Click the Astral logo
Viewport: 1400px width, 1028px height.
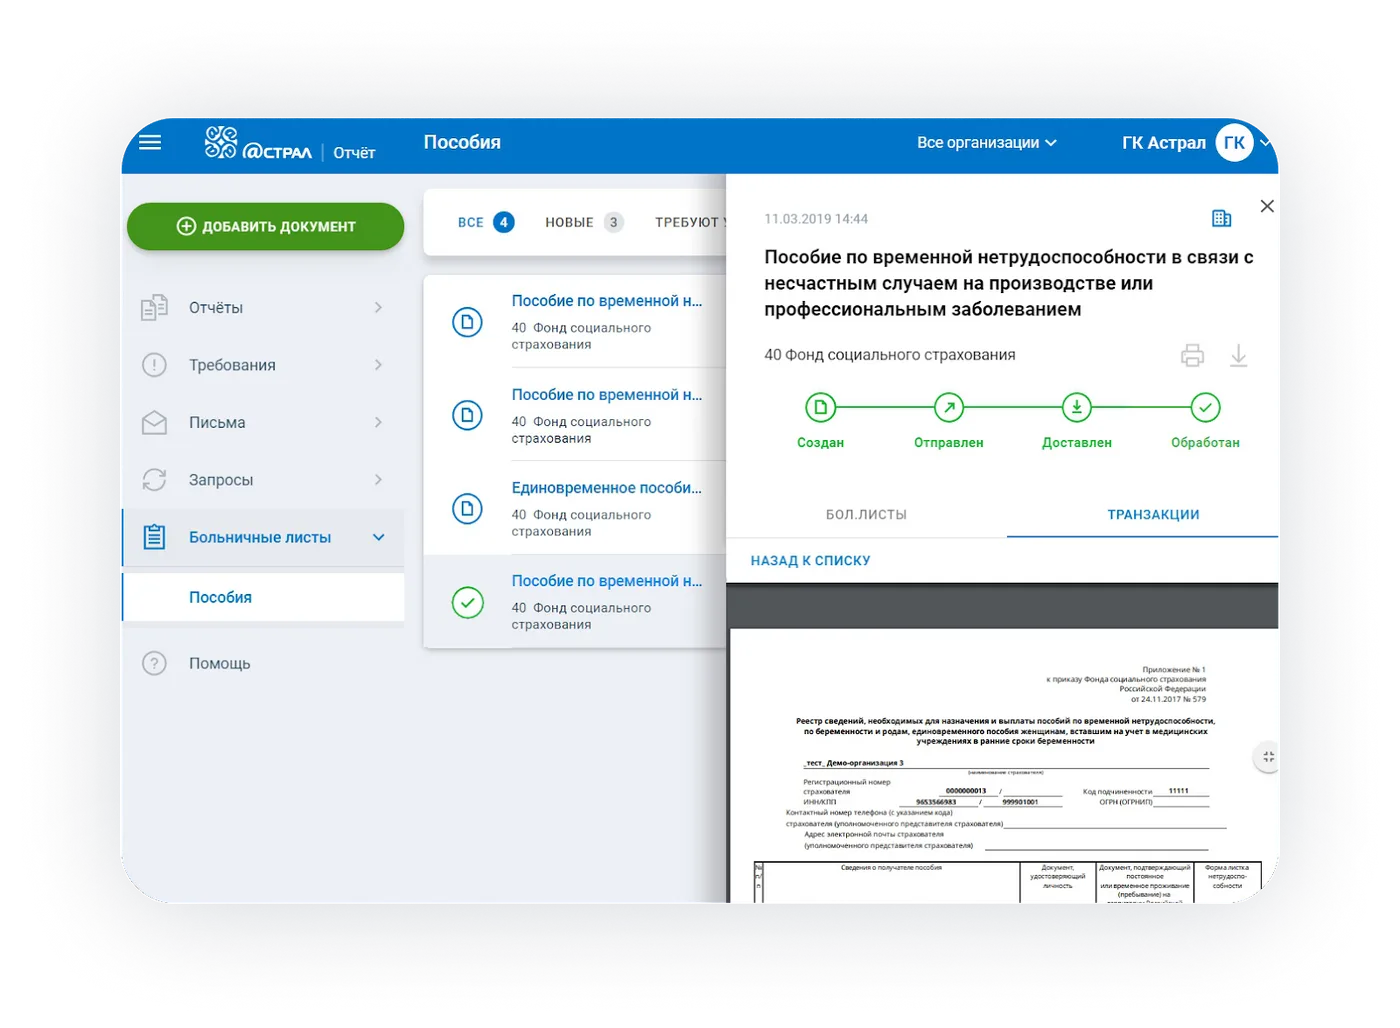(x=258, y=143)
